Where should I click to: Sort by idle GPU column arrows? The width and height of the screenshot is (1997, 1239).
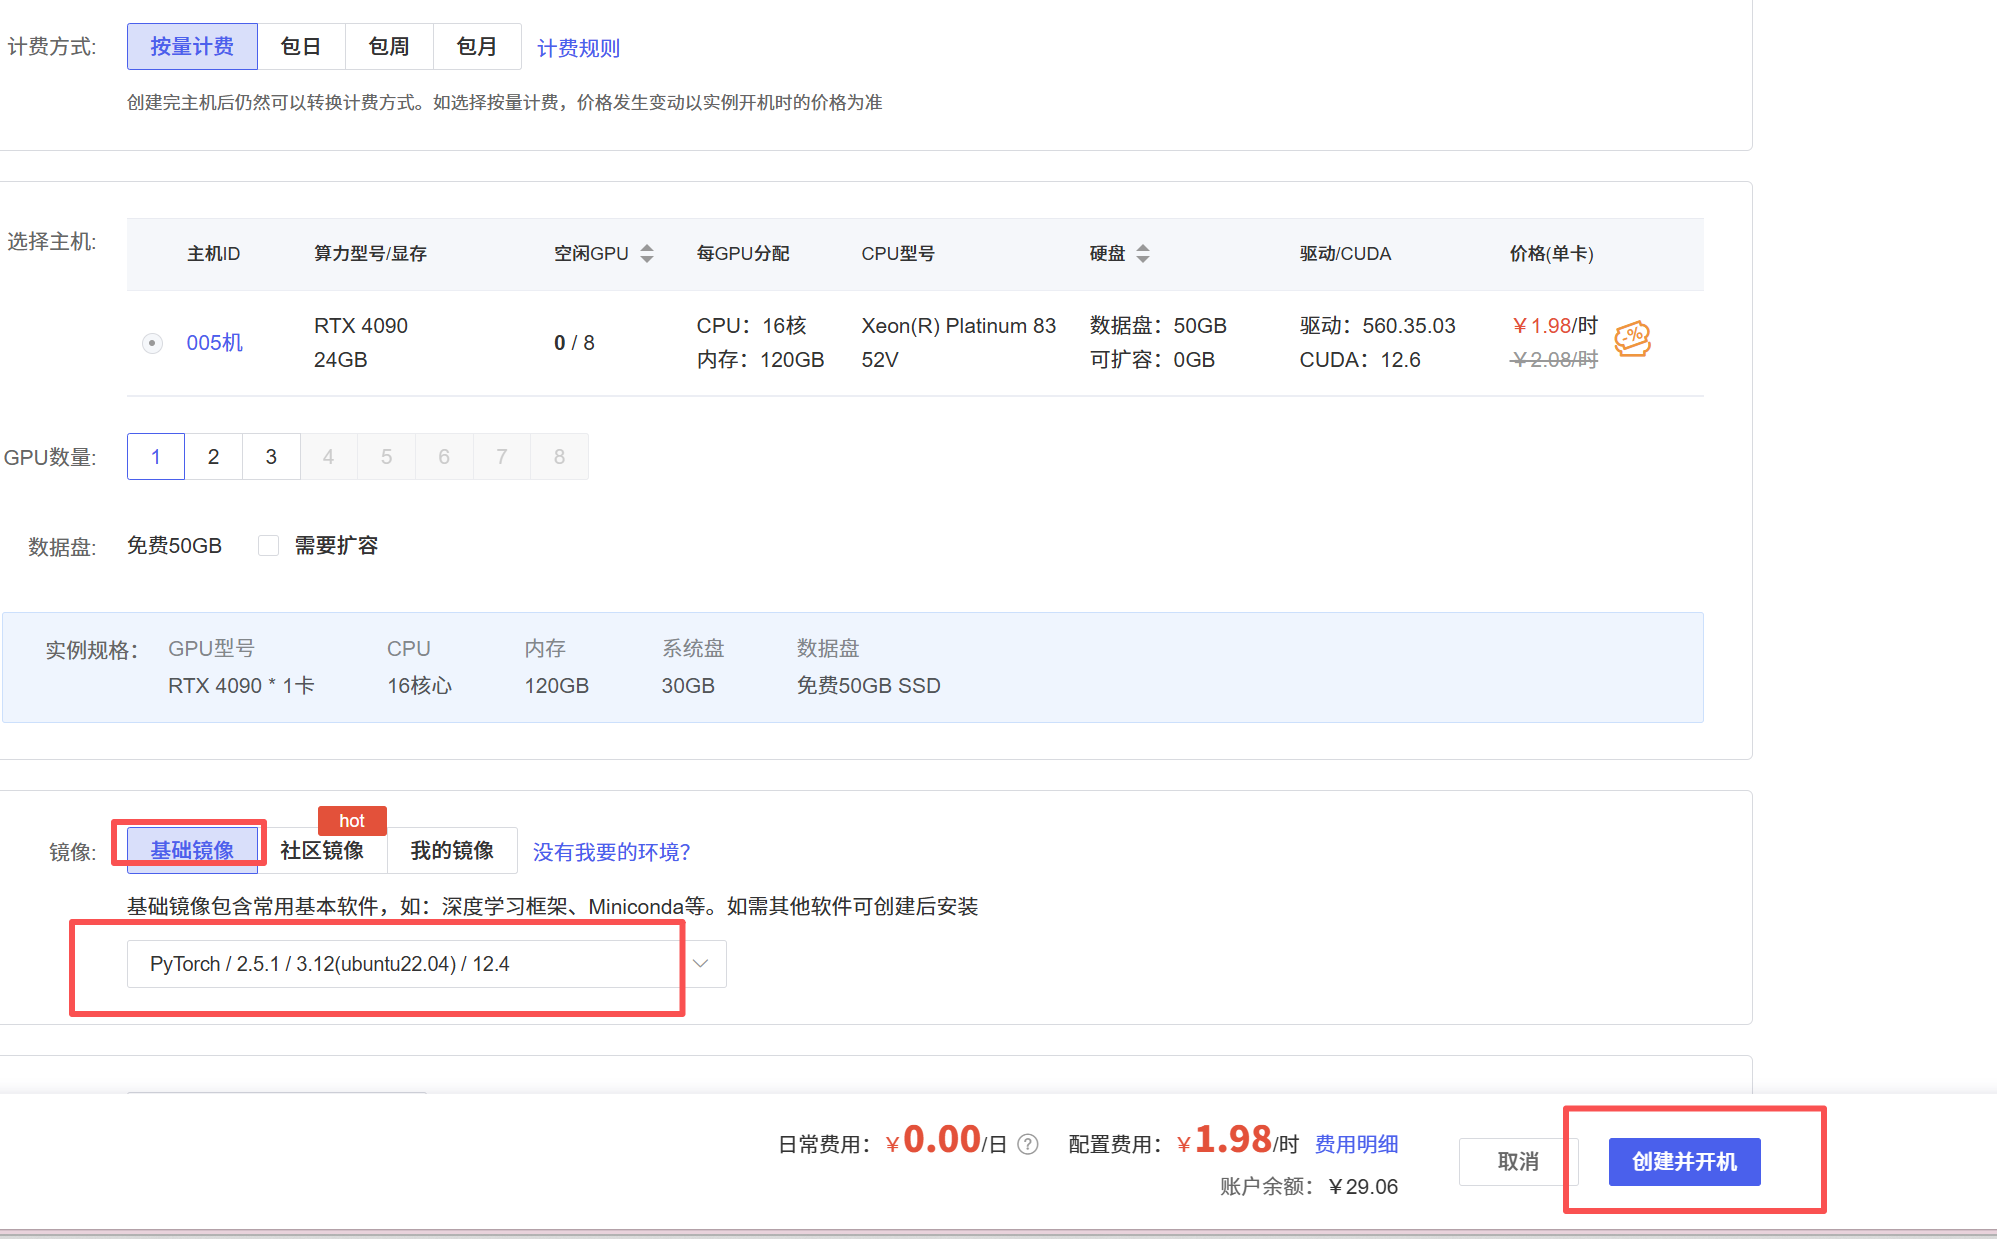tap(647, 254)
